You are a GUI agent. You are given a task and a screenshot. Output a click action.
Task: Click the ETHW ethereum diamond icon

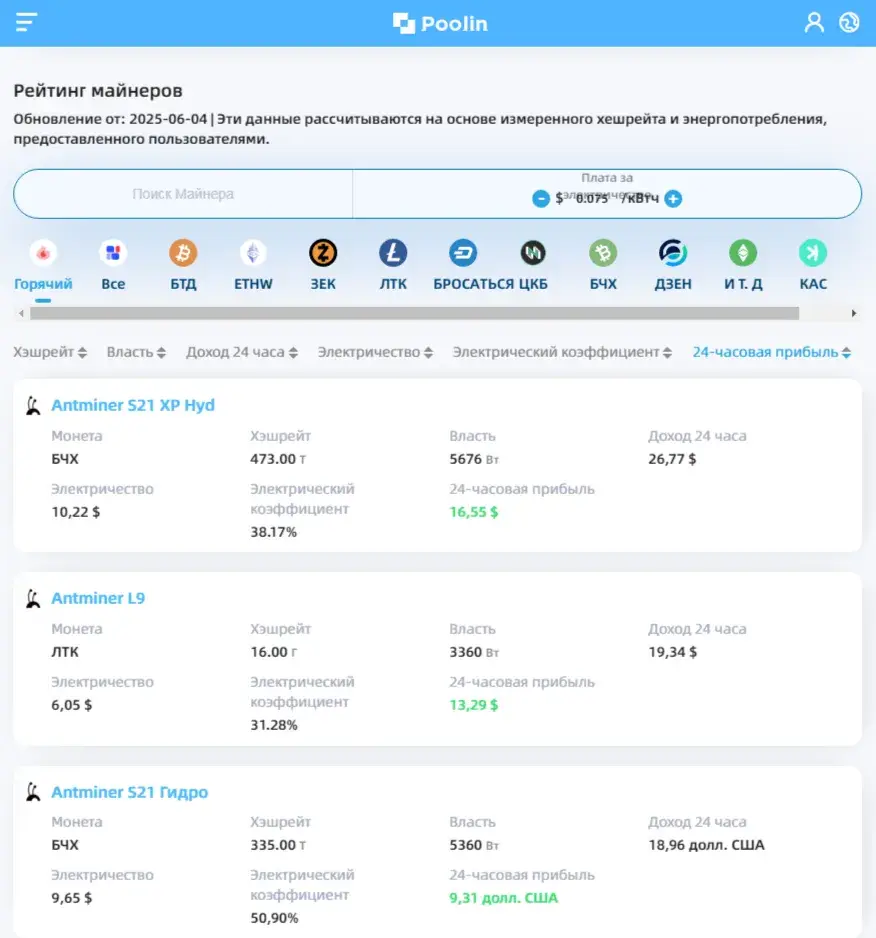[253, 253]
